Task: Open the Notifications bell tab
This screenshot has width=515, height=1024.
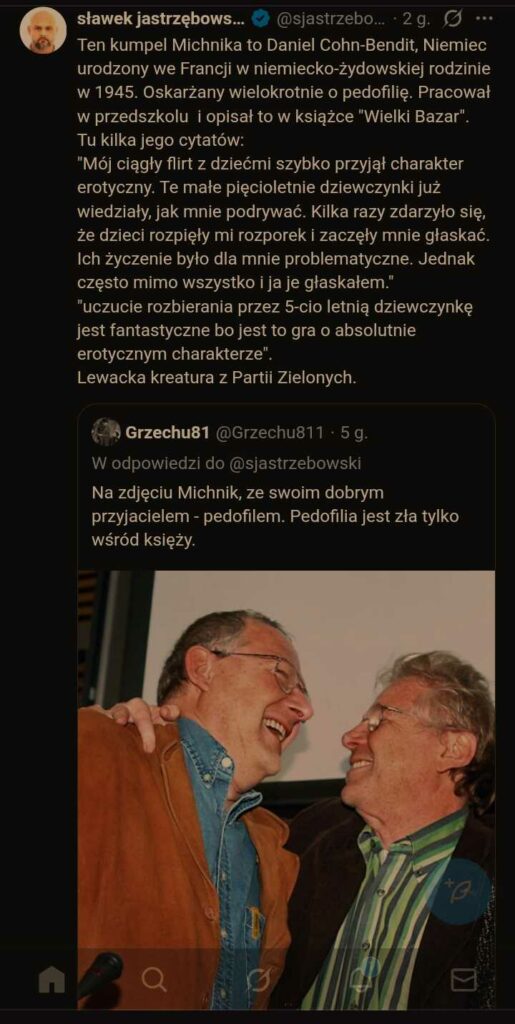Action: pos(360,979)
